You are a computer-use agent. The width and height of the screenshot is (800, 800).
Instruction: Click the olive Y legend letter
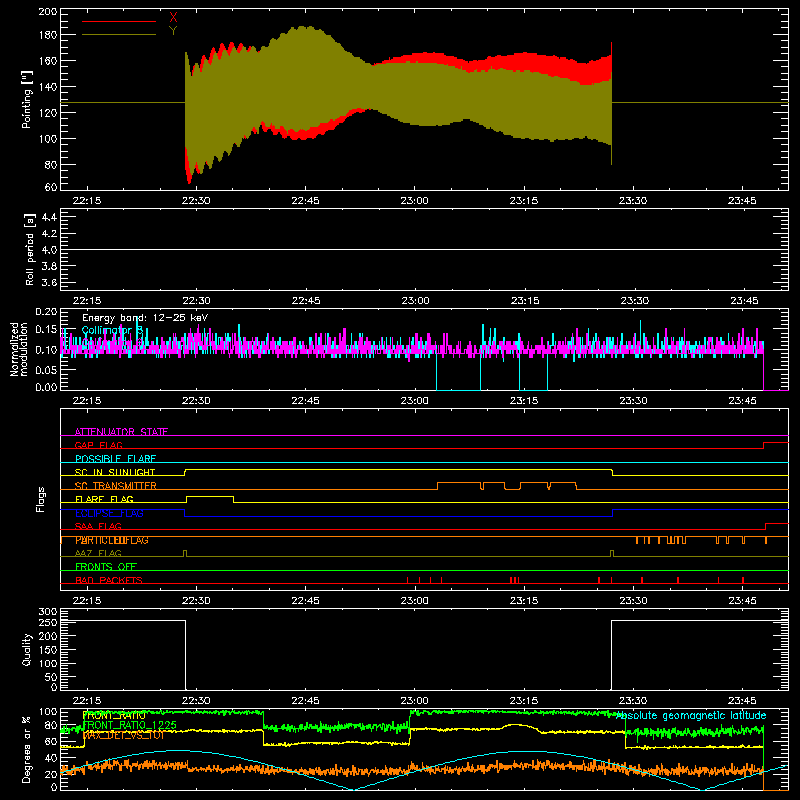[x=173, y=31]
